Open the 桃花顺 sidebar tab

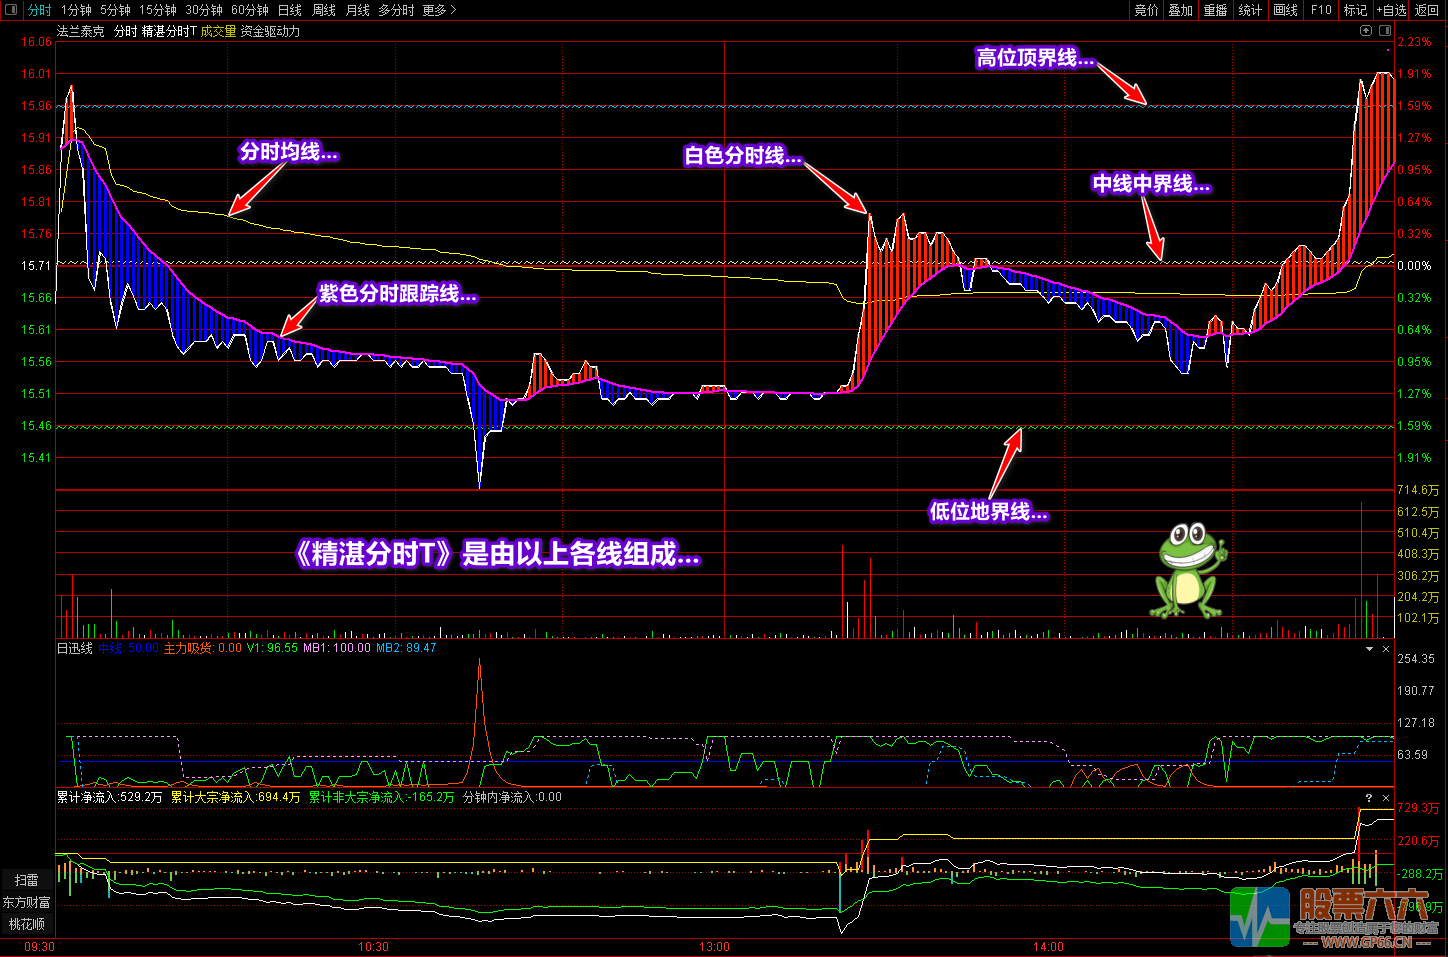(x=27, y=924)
